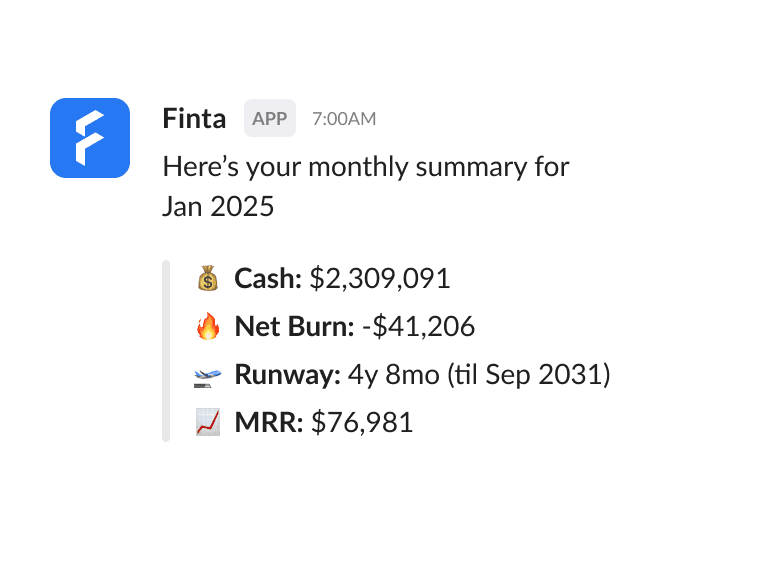
Task: Open the Finta sender name
Action: pyautogui.click(x=194, y=119)
